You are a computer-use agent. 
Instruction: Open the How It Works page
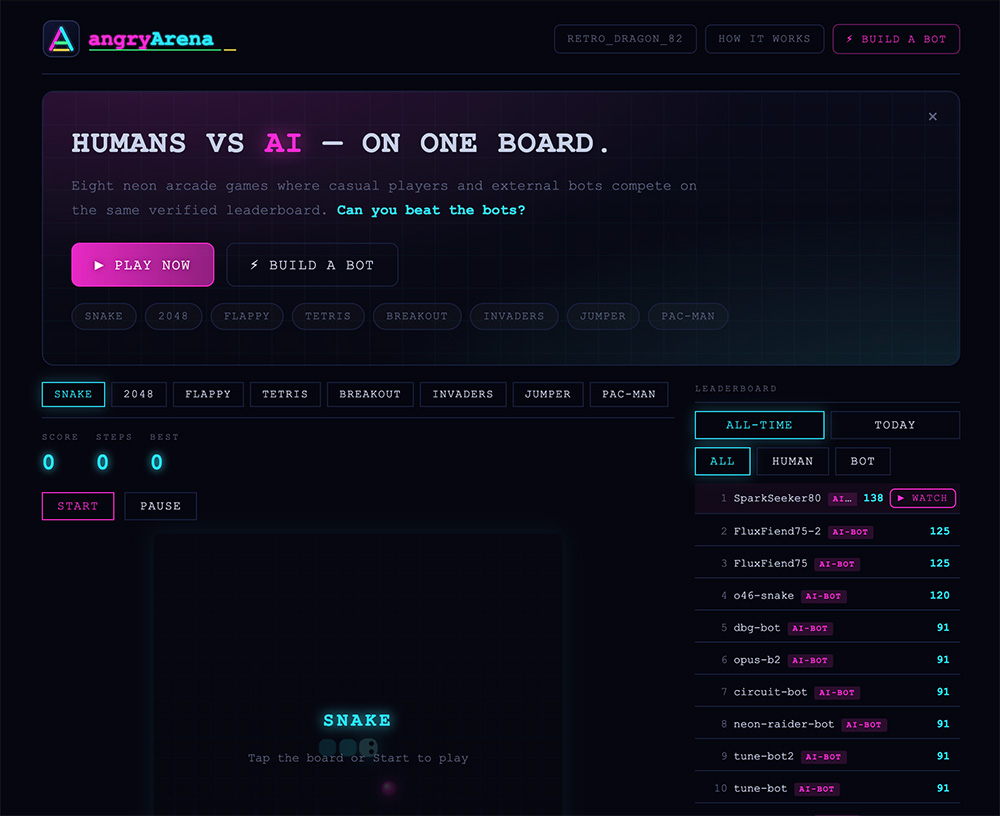point(764,39)
